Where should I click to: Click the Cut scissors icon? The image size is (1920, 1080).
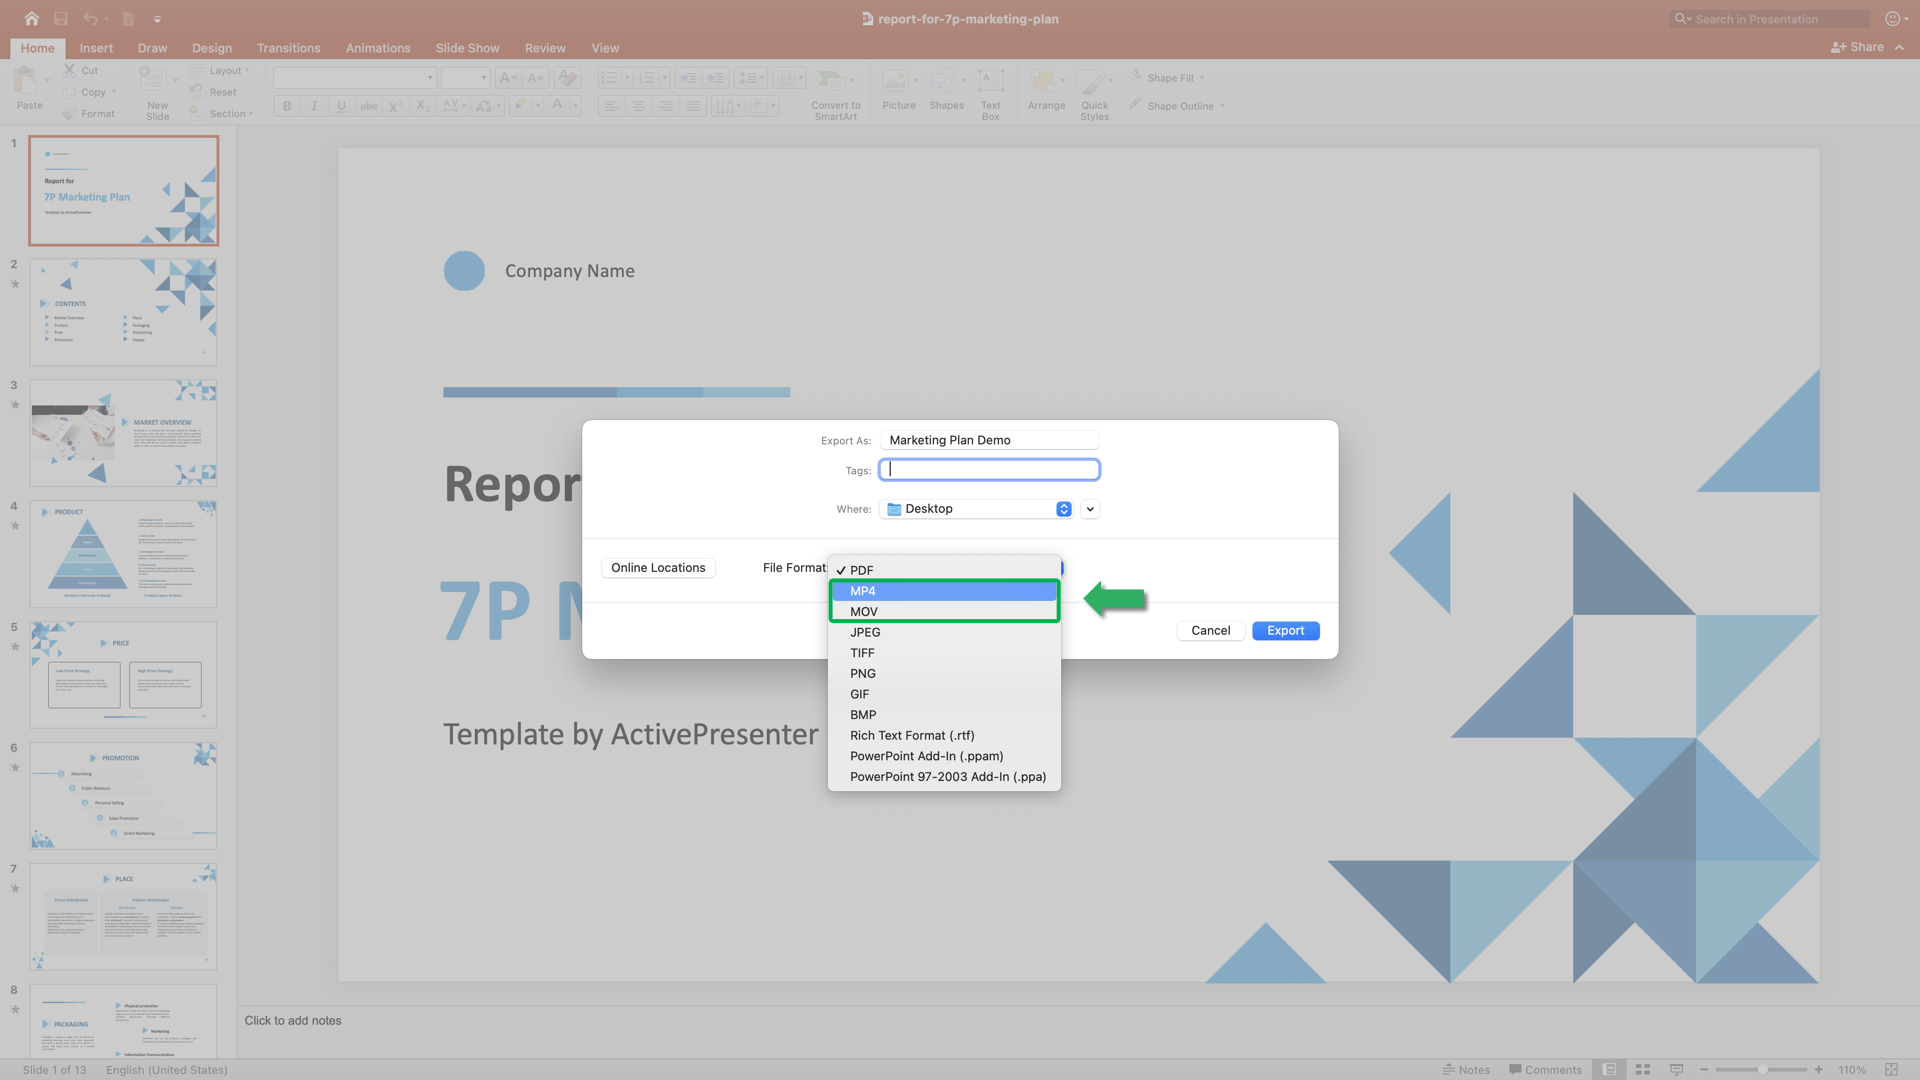click(x=69, y=70)
